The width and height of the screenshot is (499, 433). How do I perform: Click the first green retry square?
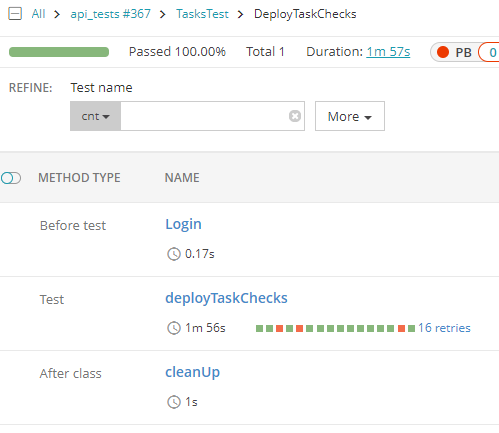[259, 329]
